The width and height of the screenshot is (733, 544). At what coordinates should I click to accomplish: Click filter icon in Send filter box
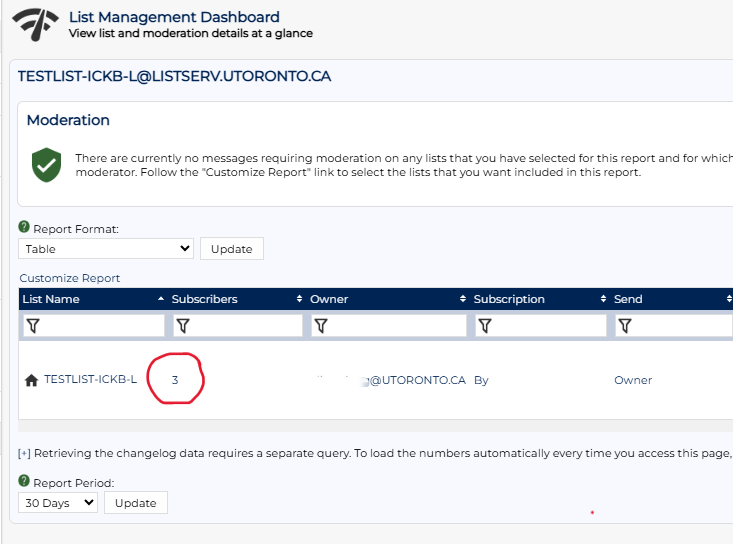tap(625, 326)
